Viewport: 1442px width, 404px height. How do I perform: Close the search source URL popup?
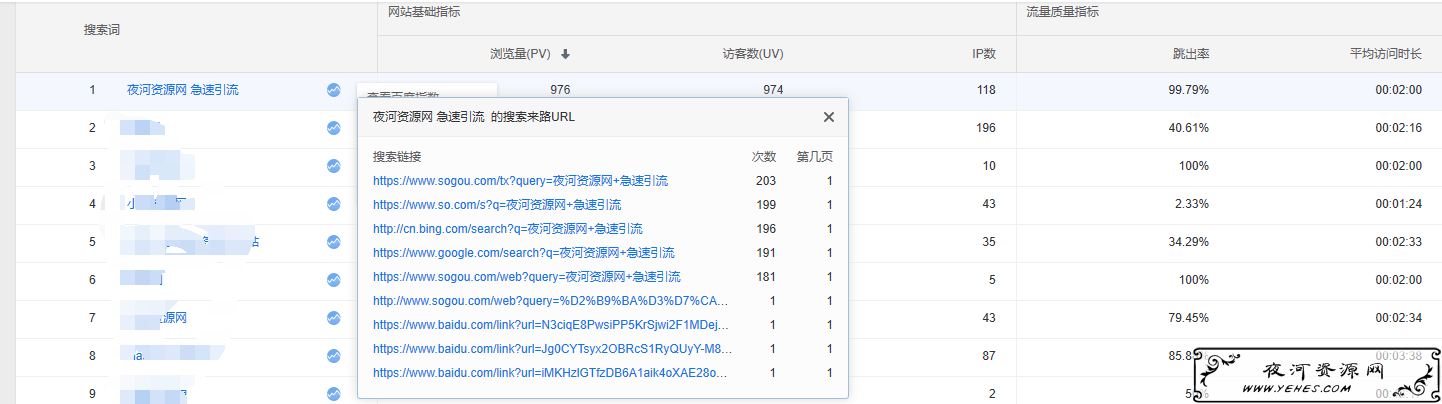click(x=828, y=117)
